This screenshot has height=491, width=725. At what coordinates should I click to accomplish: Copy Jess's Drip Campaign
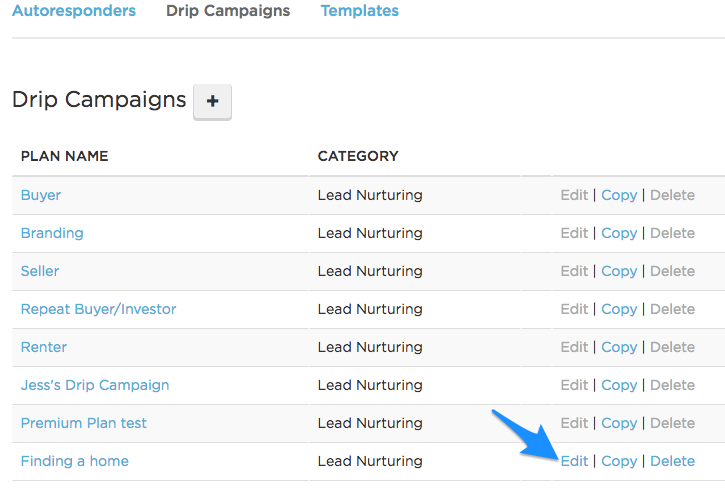pyautogui.click(x=619, y=385)
